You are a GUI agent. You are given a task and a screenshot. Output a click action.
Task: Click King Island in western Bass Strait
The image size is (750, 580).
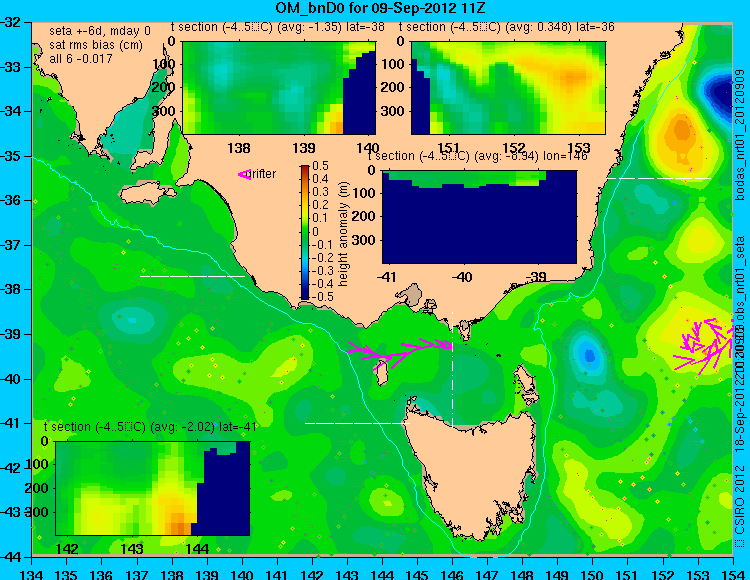click(x=382, y=373)
